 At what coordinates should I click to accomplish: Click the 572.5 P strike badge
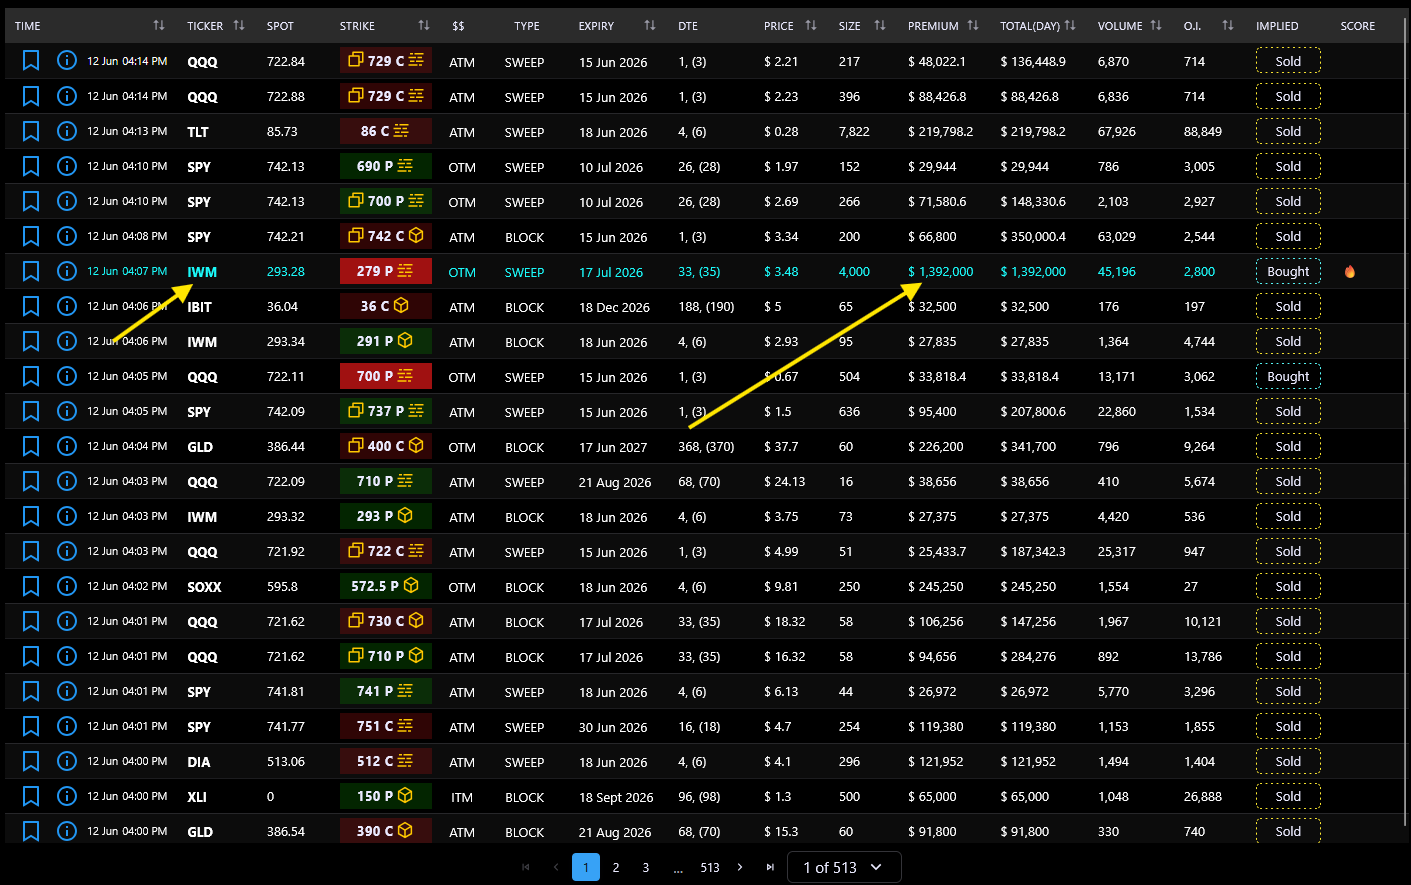point(386,586)
